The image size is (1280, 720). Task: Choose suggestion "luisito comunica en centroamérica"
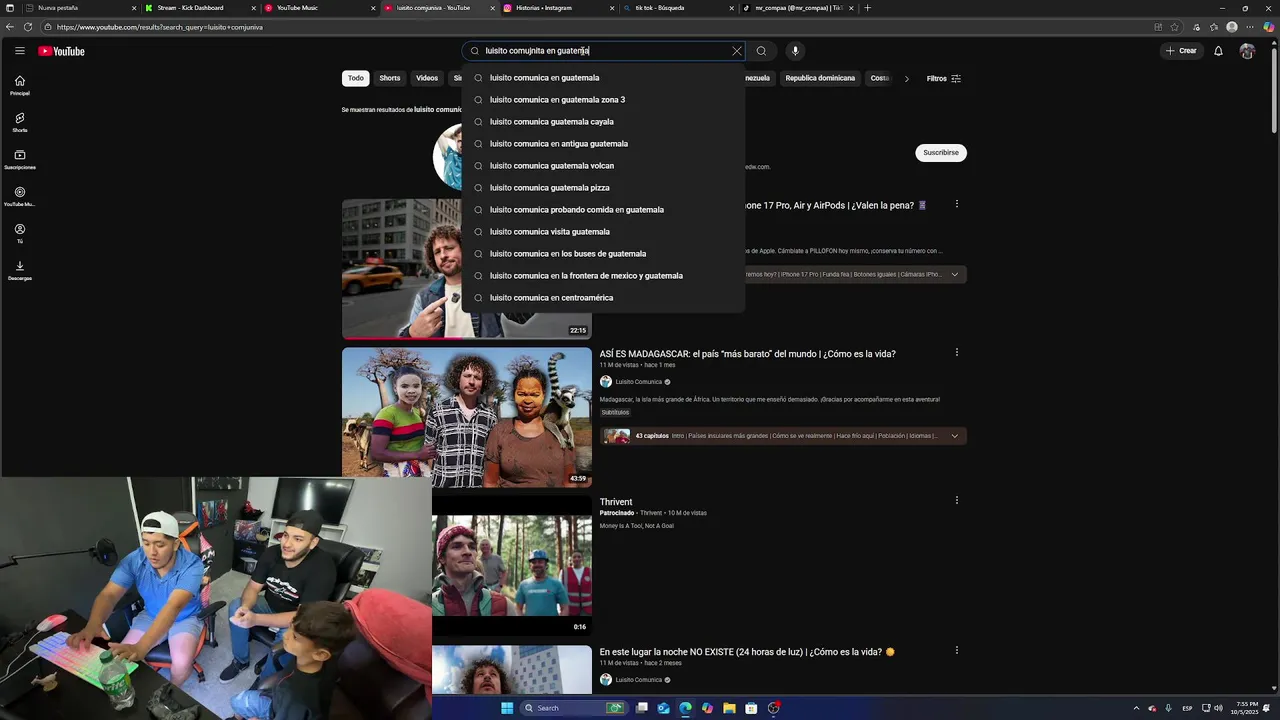603,298
